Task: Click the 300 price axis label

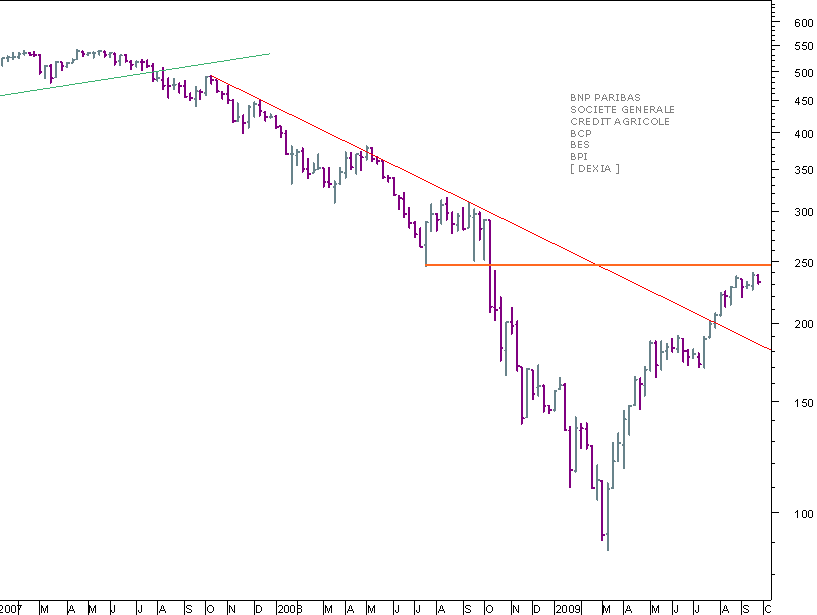Action: (803, 212)
